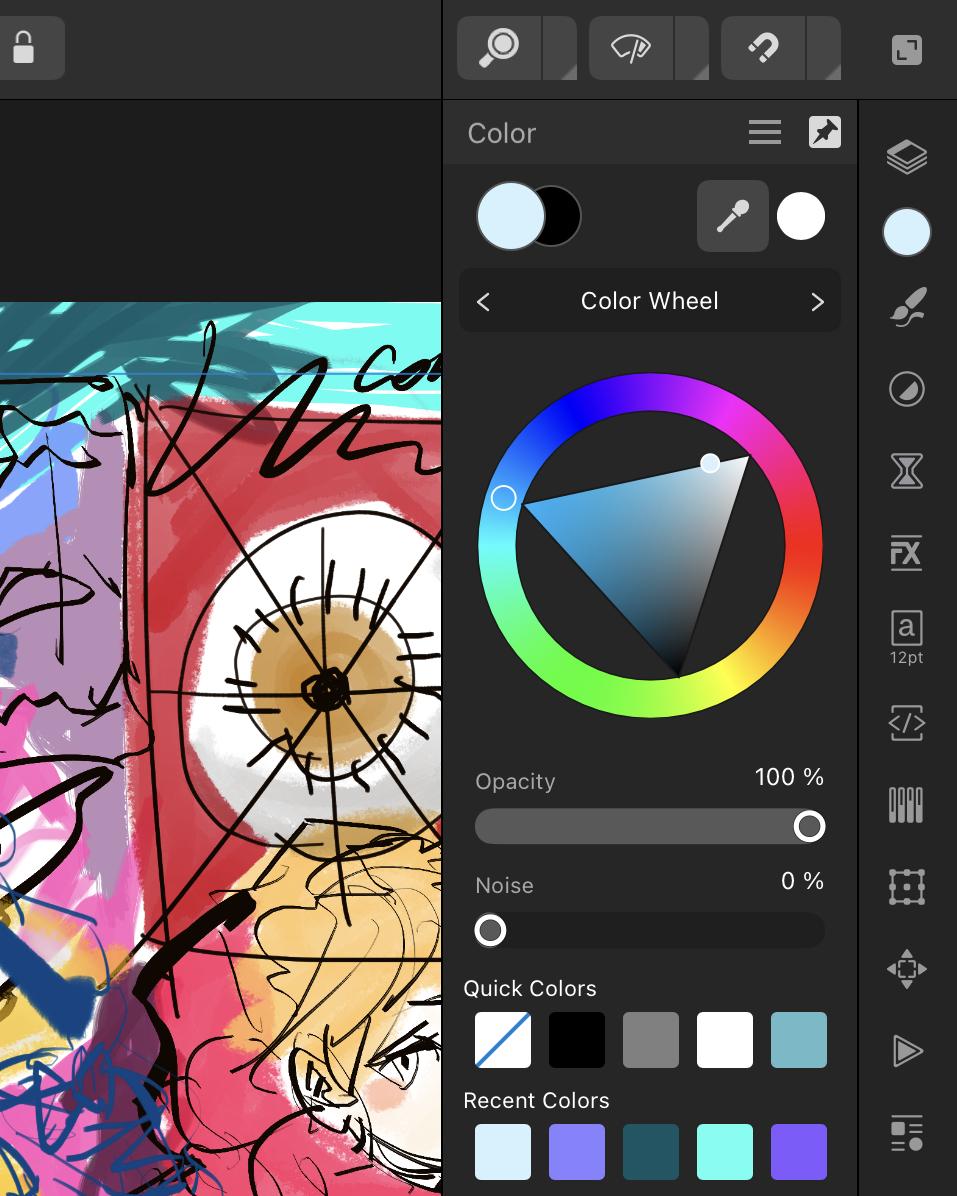Pin the Color panel open
Image resolution: width=957 pixels, height=1196 pixels.
pyautogui.click(x=824, y=132)
